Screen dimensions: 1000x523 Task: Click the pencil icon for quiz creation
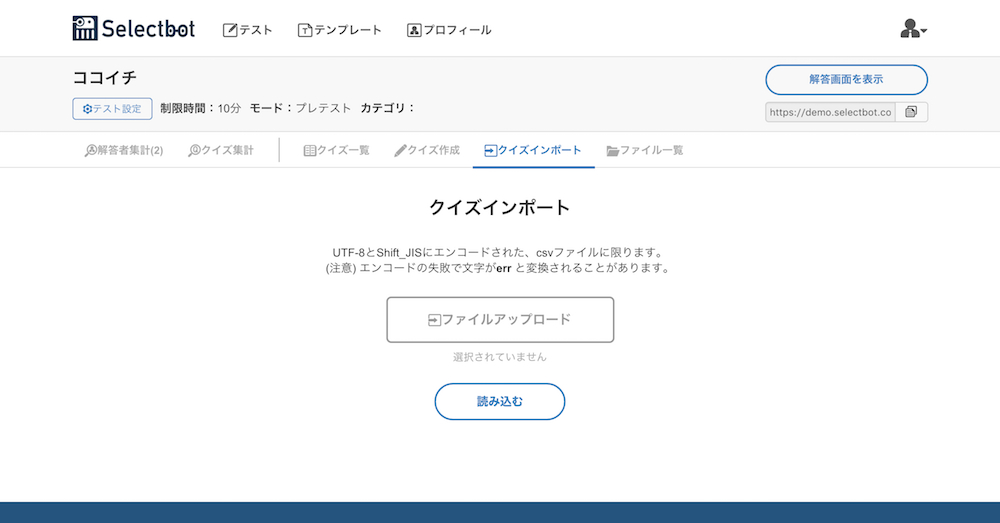[400, 151]
